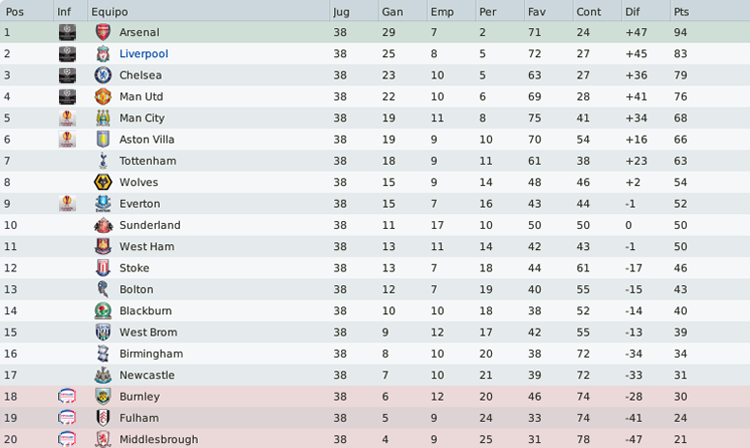Select the Middlesbrough row

point(375,438)
